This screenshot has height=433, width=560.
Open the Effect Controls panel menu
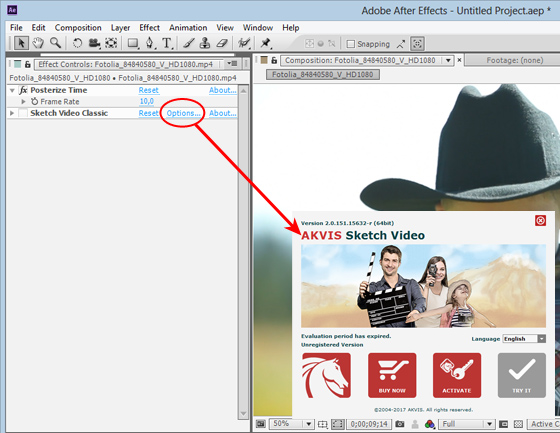tap(232, 64)
